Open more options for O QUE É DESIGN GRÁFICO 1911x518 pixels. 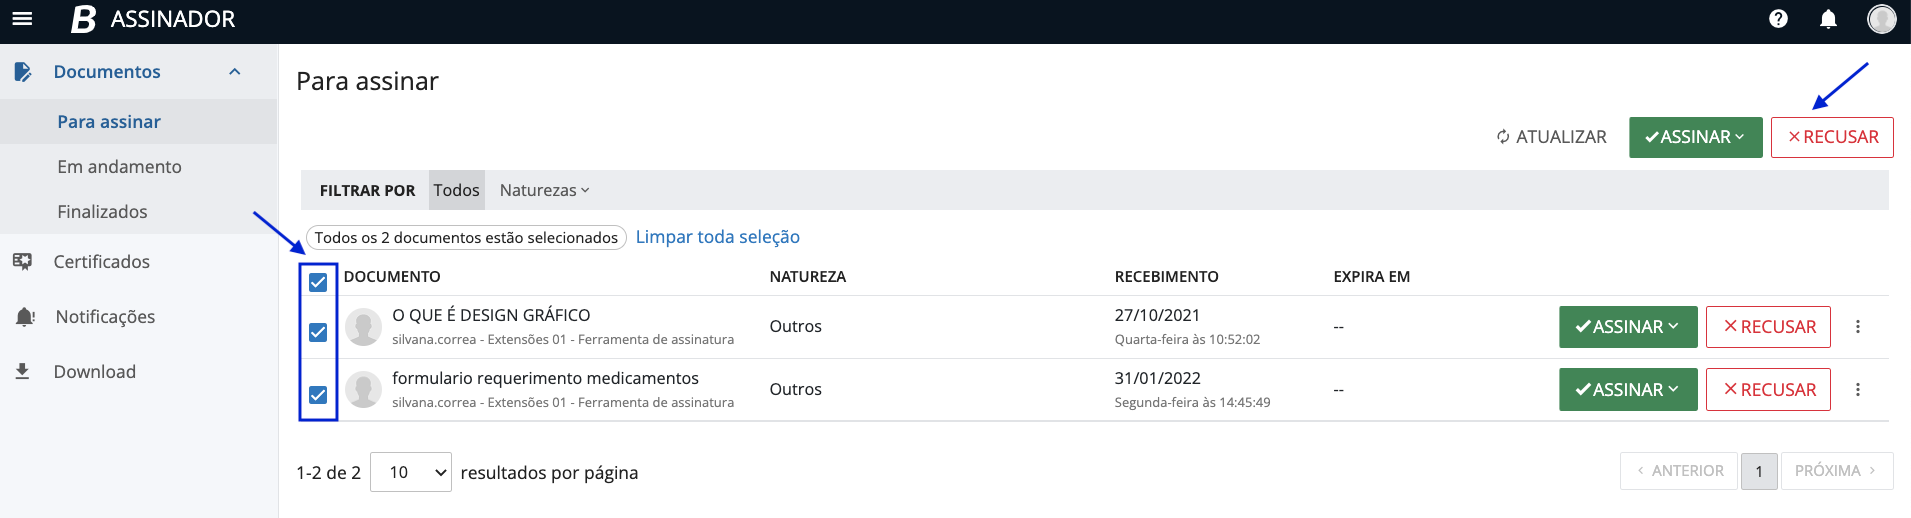(x=1857, y=327)
